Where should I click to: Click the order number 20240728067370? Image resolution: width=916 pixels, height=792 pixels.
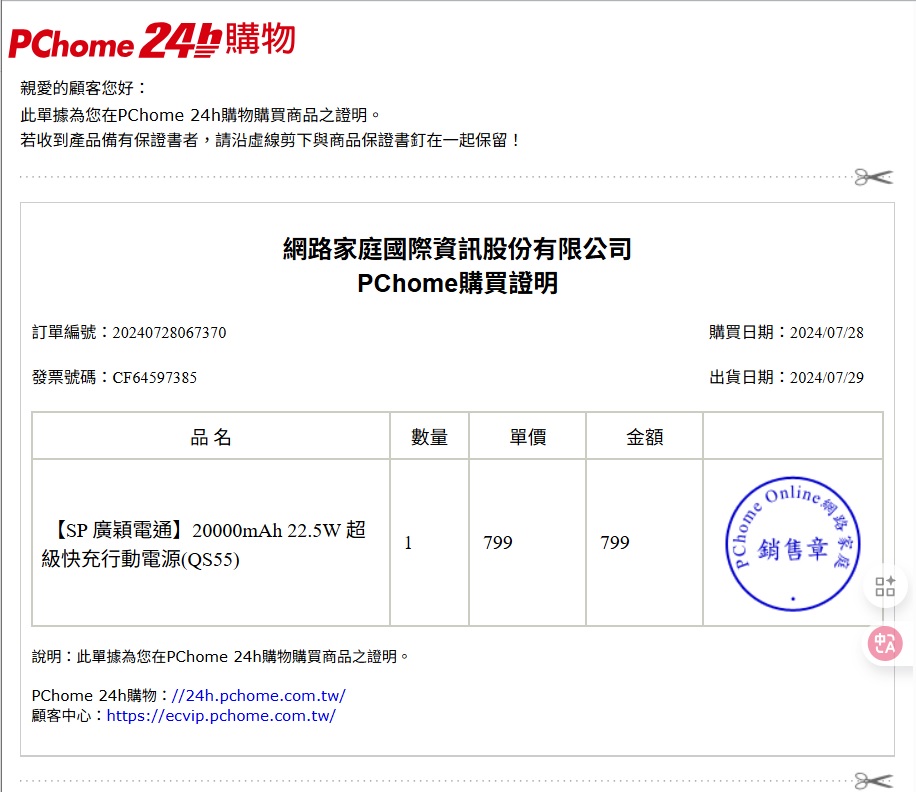click(169, 333)
